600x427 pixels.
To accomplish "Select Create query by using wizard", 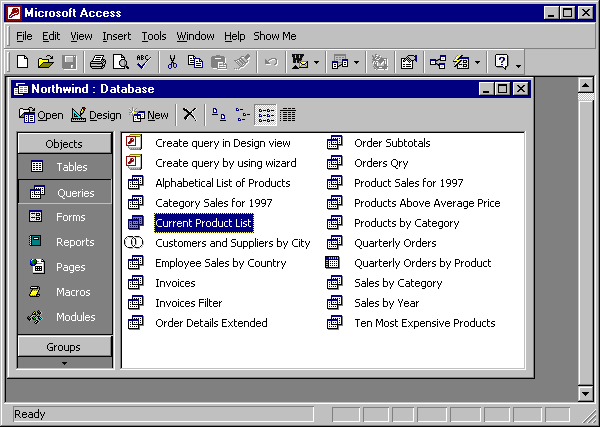I will pos(226,163).
